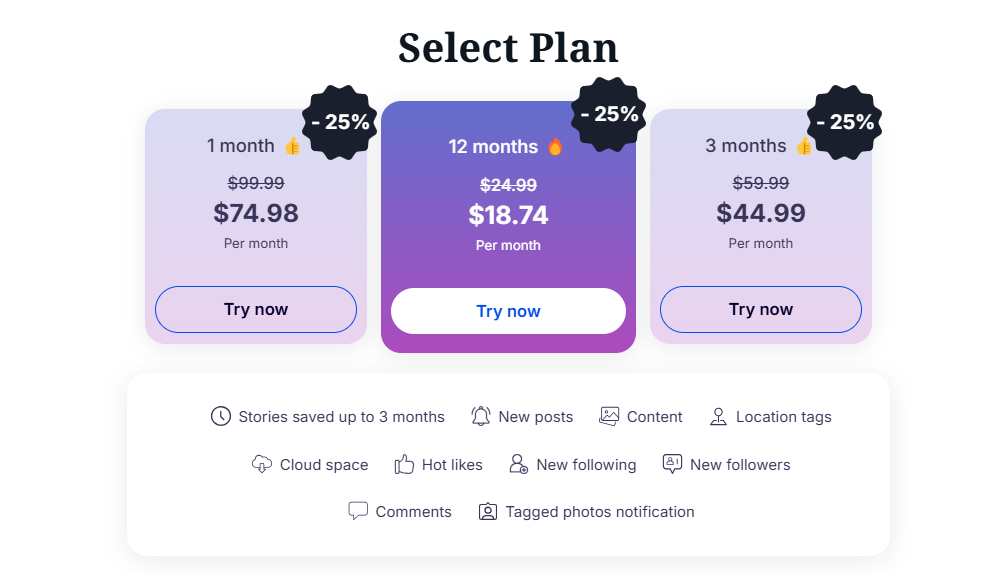Click the cloud icon for Cloud space
Viewport: 982px width, 574px height.
[262, 464]
